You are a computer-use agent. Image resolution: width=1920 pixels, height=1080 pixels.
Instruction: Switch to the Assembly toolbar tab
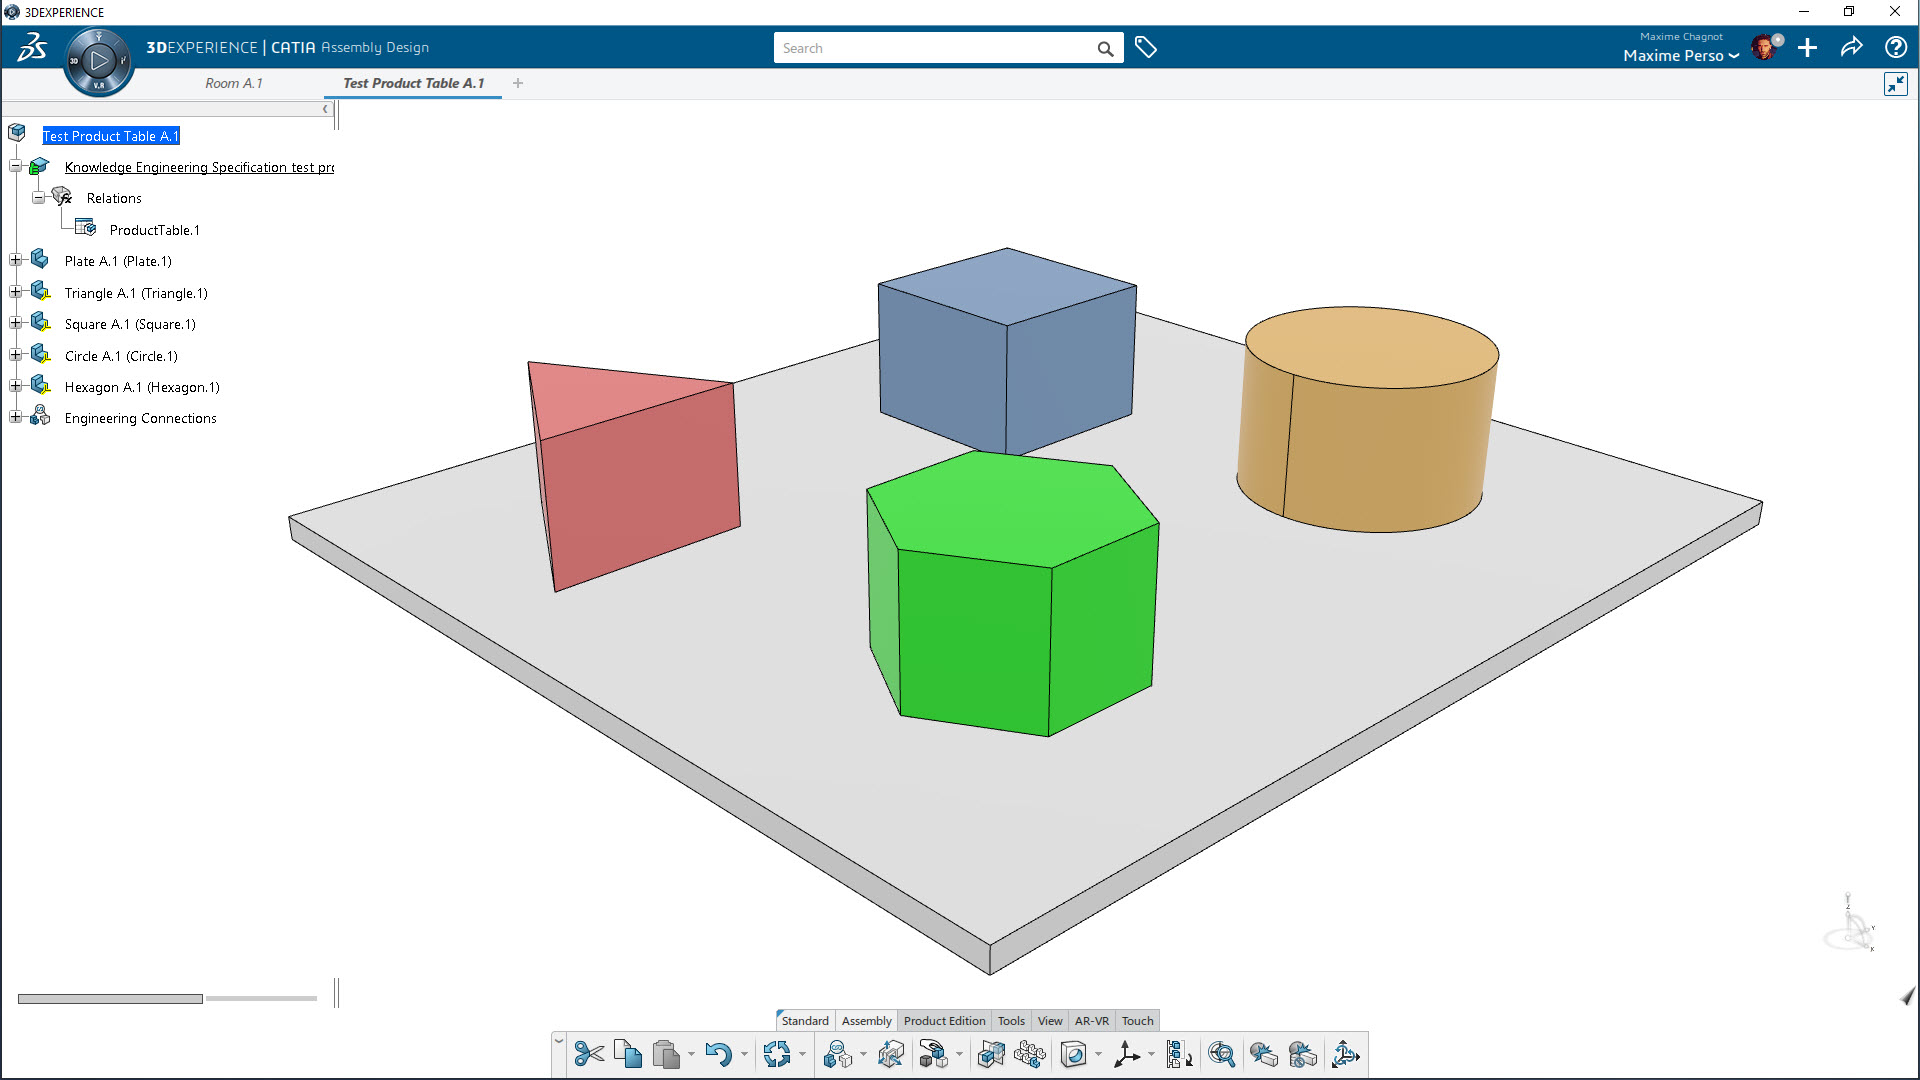click(866, 1021)
